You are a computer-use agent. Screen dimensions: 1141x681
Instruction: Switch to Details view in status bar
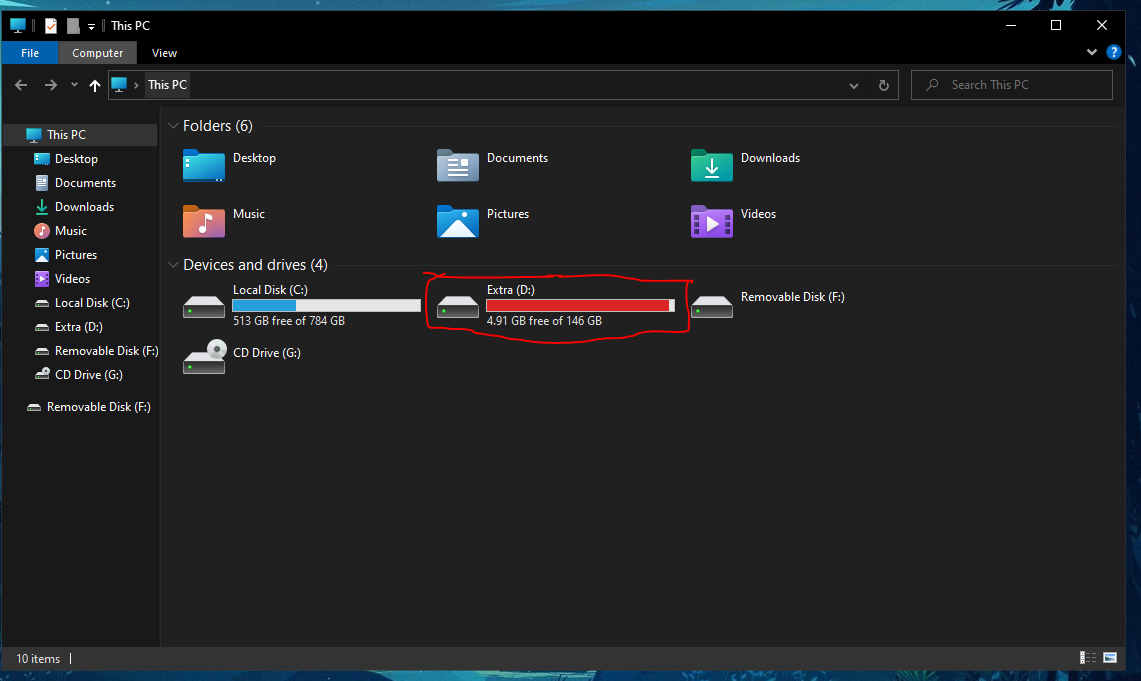tap(1088, 658)
